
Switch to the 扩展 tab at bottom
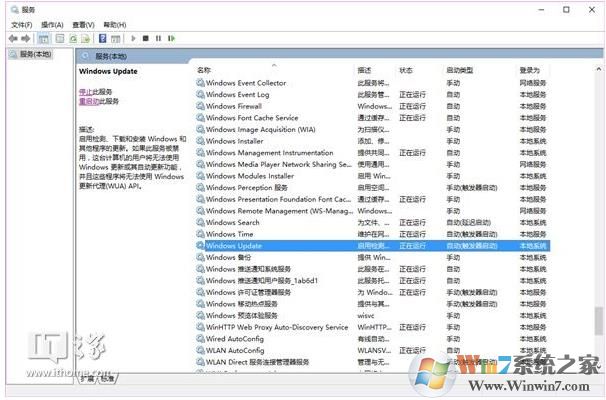(x=87, y=378)
